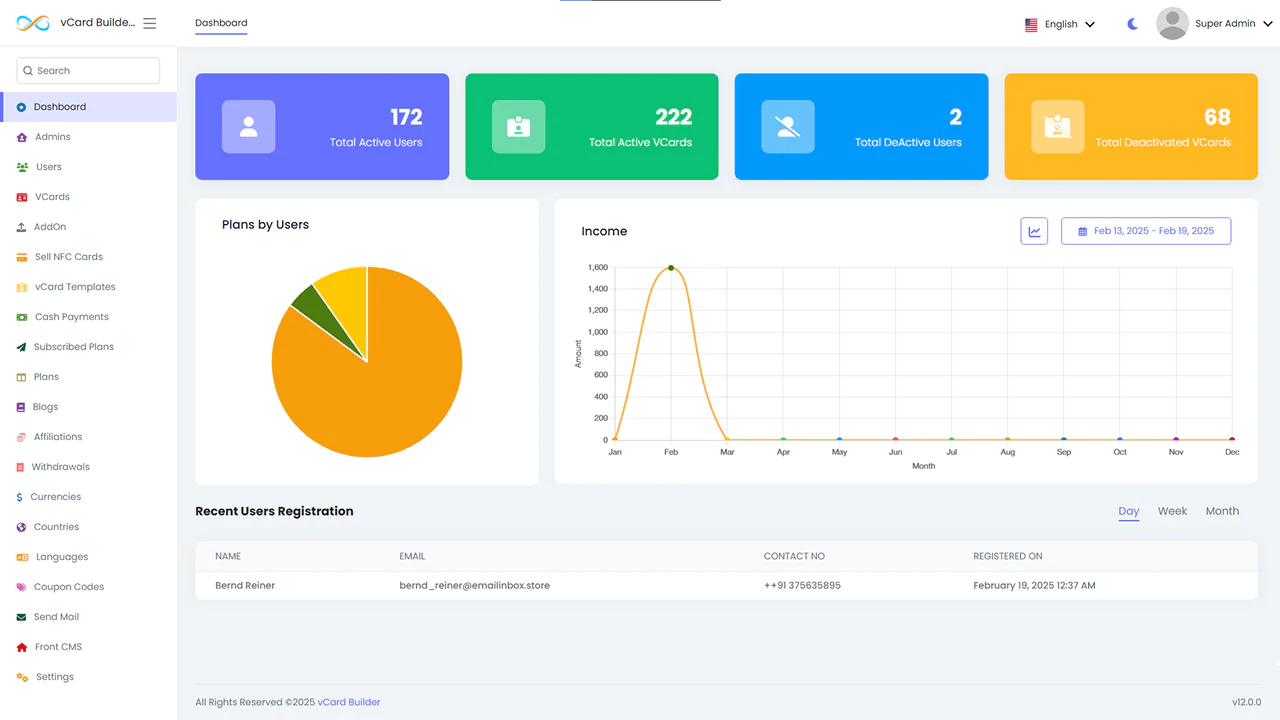
Task: Toggle dark mode with moon icon
Action: tap(1132, 24)
